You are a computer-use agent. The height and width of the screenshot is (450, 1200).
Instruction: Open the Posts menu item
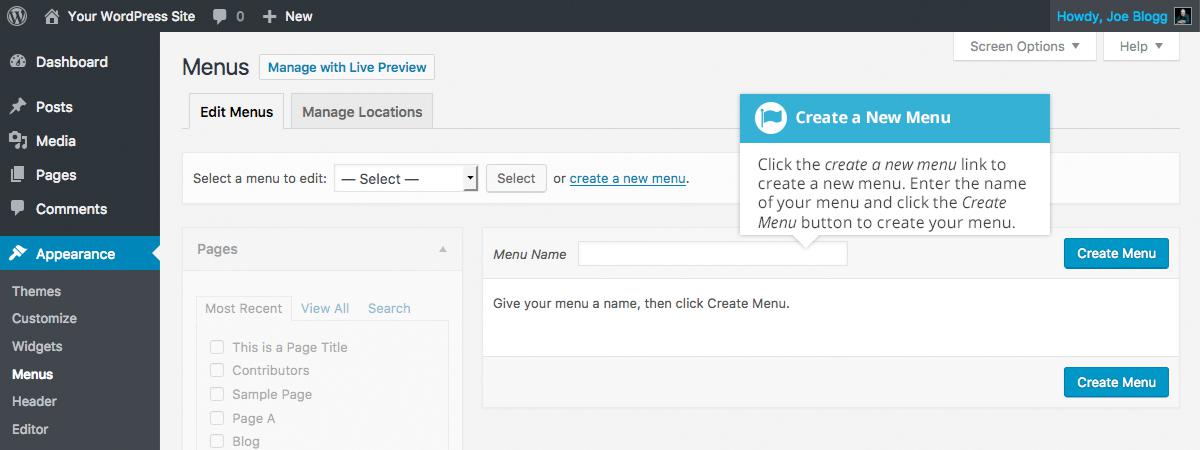click(80, 107)
